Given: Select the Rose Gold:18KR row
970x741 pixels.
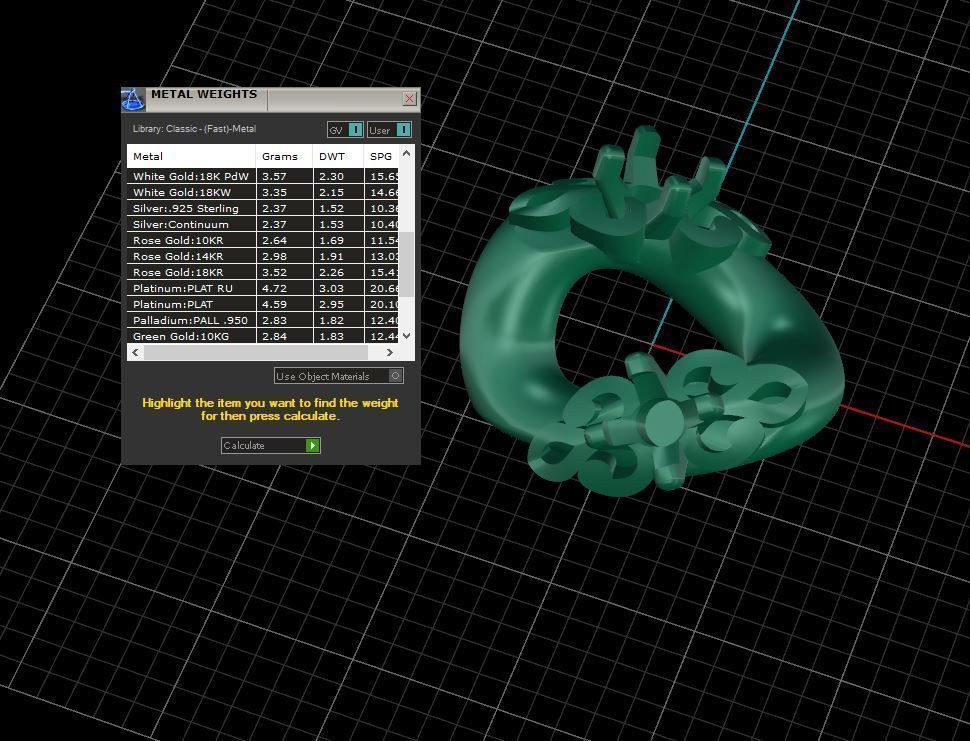Looking at the screenshot, I should coord(263,272).
